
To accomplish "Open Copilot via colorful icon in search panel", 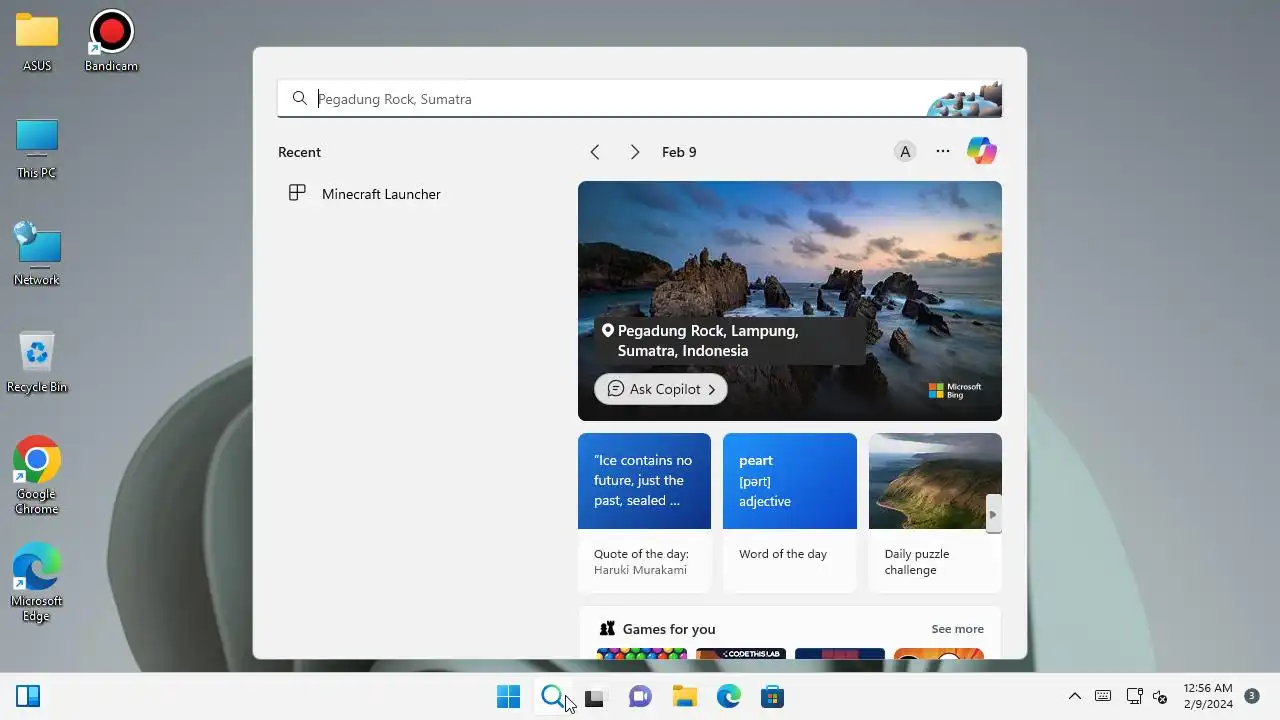I will pos(982,151).
